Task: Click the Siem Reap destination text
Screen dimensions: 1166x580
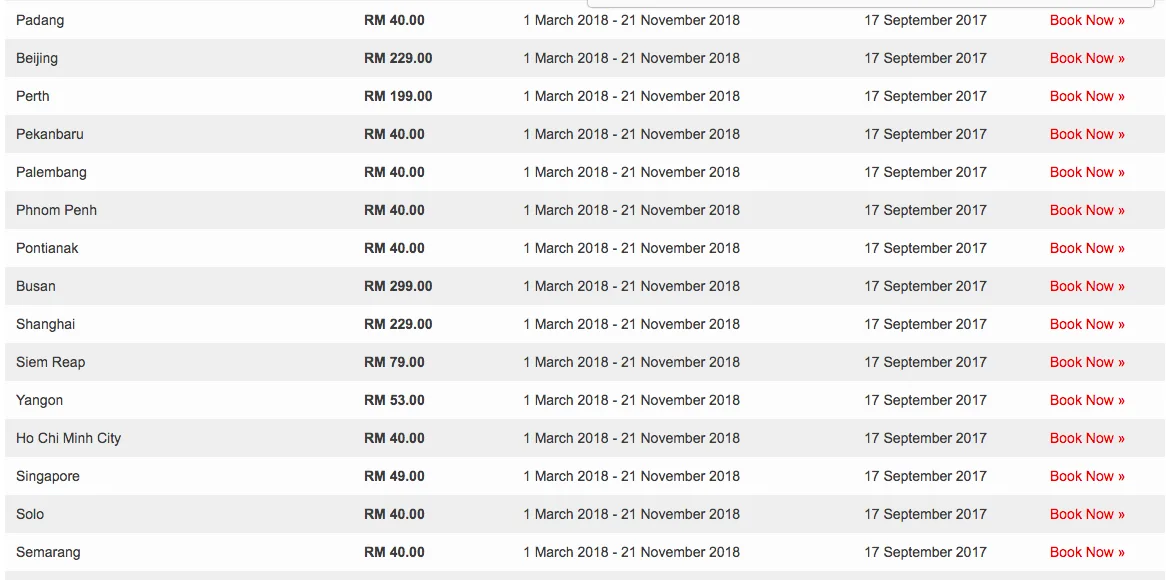Action: (50, 362)
